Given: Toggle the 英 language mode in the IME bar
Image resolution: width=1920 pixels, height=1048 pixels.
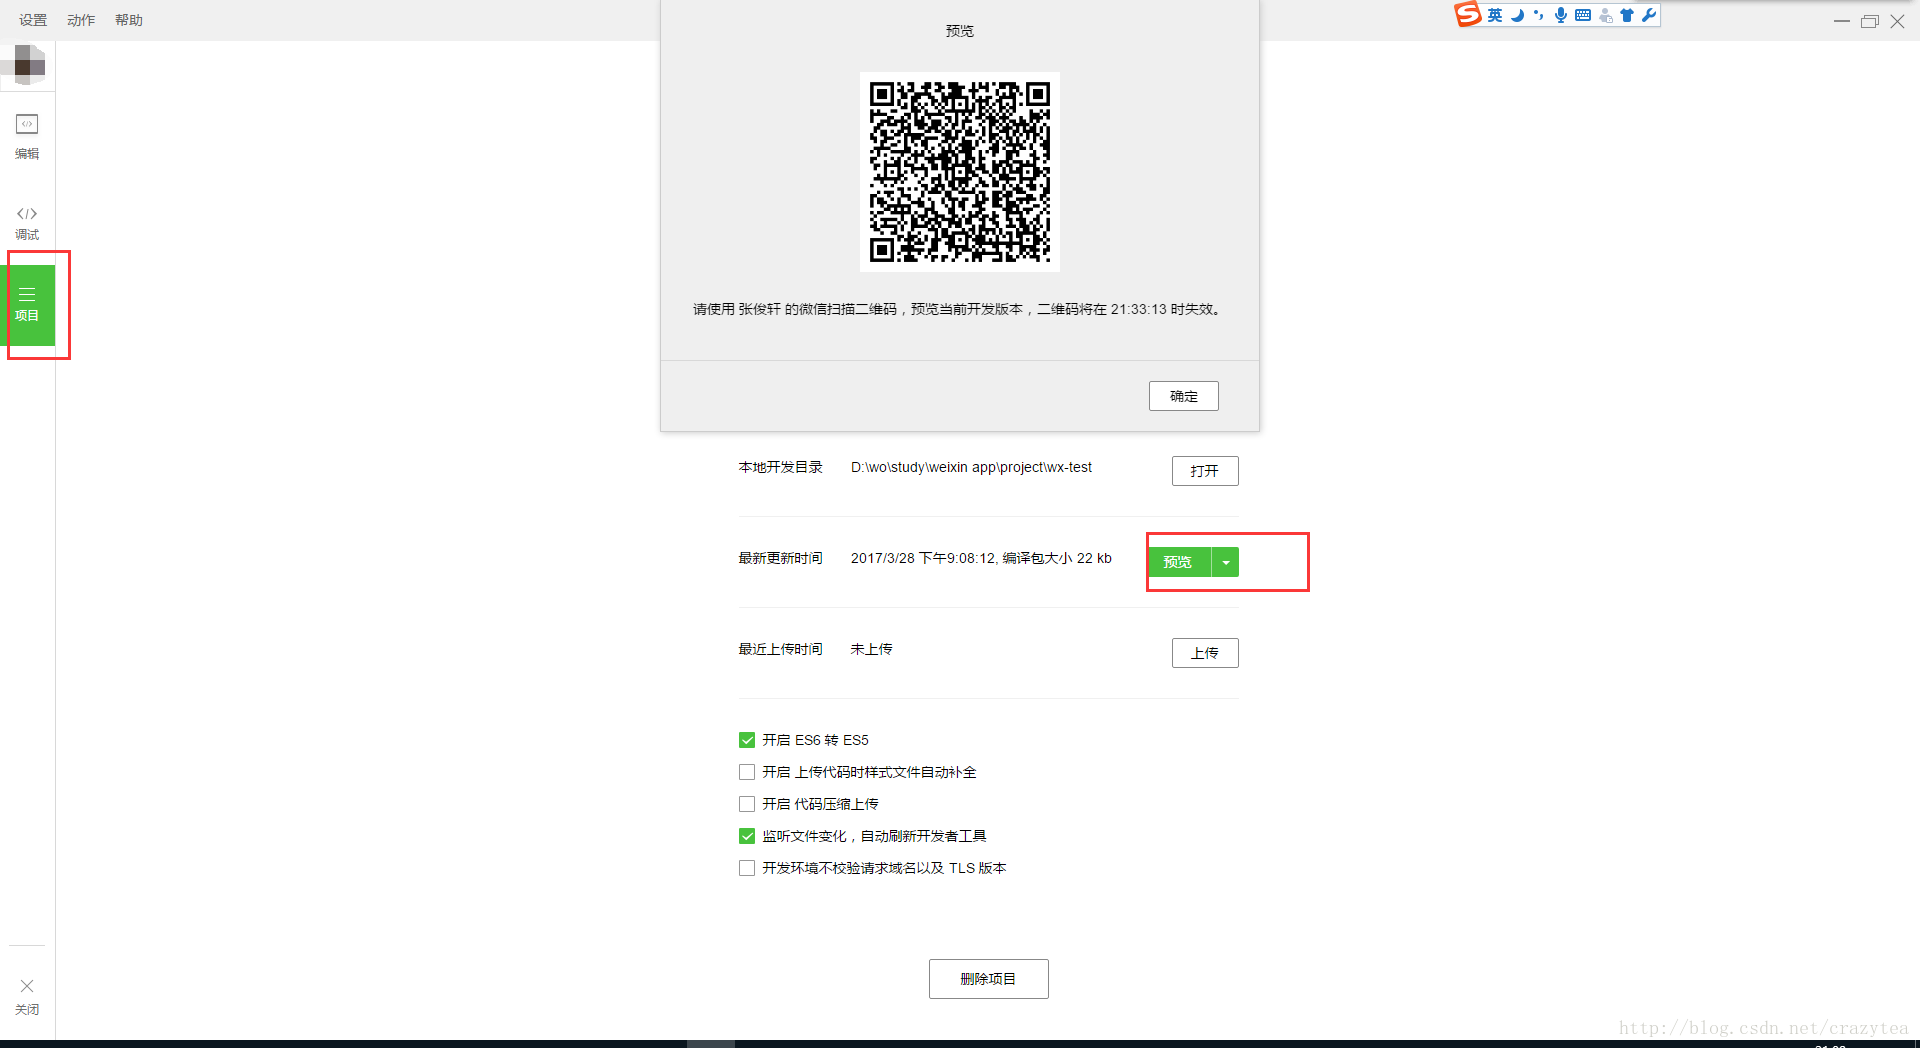Looking at the screenshot, I should (1495, 15).
